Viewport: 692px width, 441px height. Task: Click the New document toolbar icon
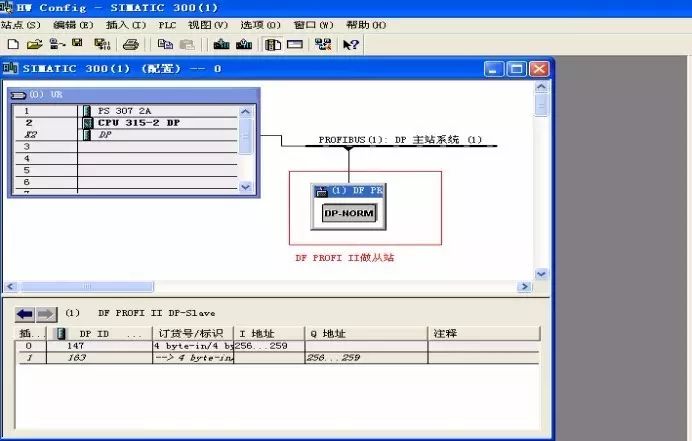click(x=13, y=44)
